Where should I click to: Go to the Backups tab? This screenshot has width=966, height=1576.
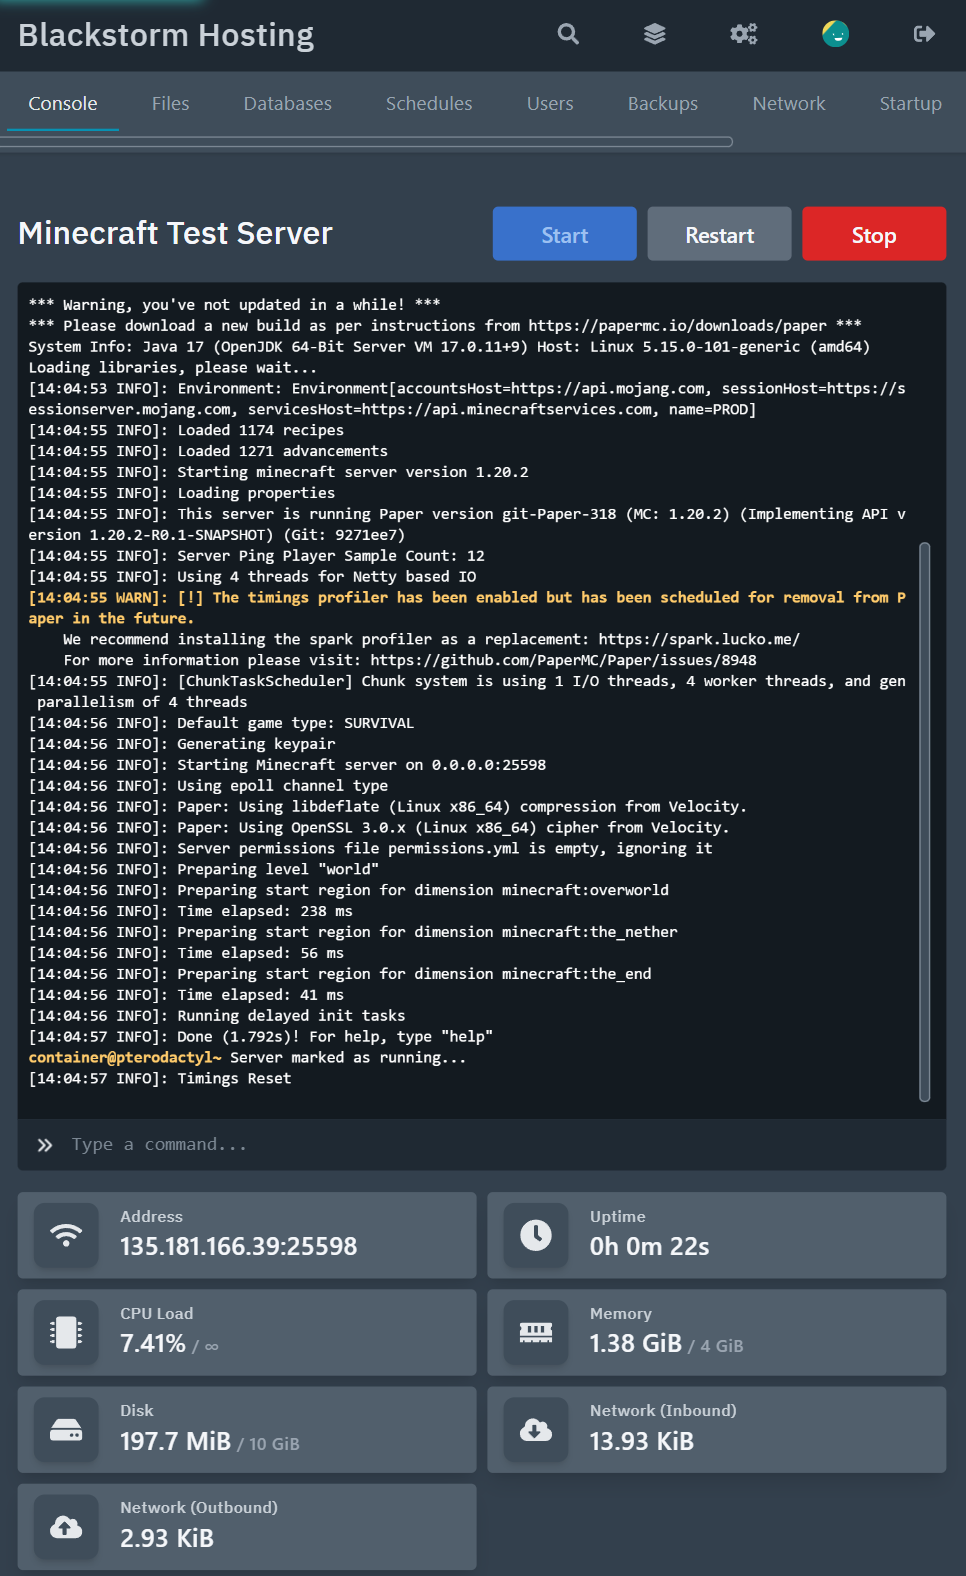pos(663,103)
